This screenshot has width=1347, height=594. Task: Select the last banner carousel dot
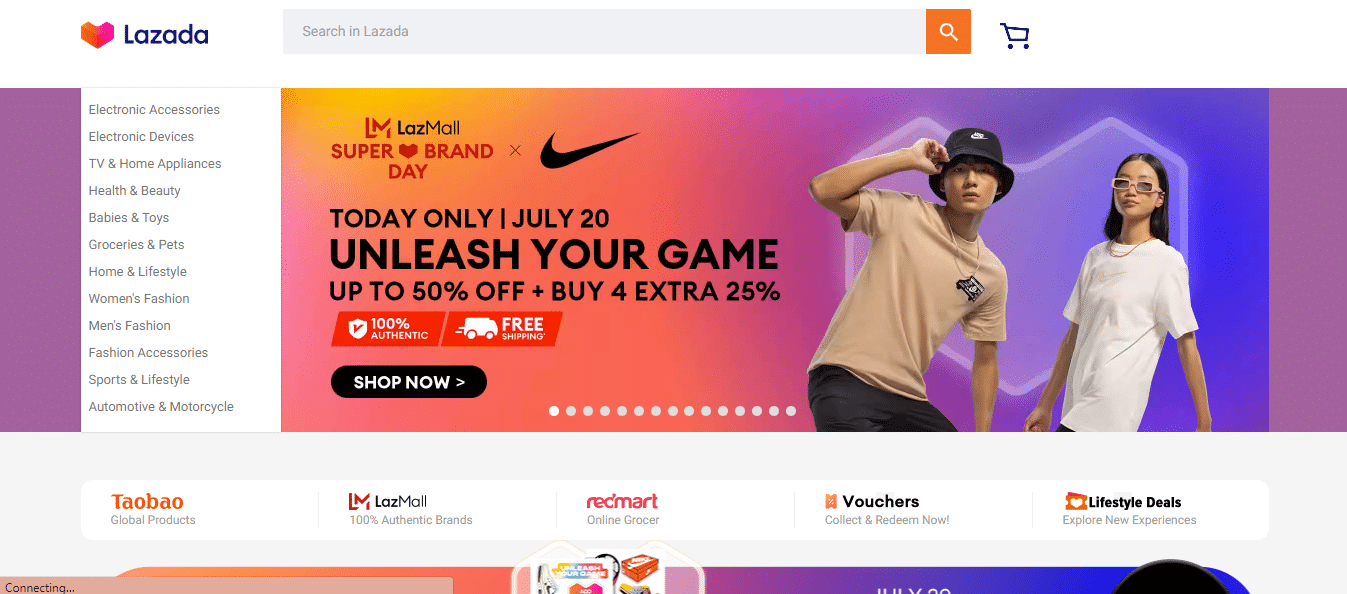coord(791,411)
